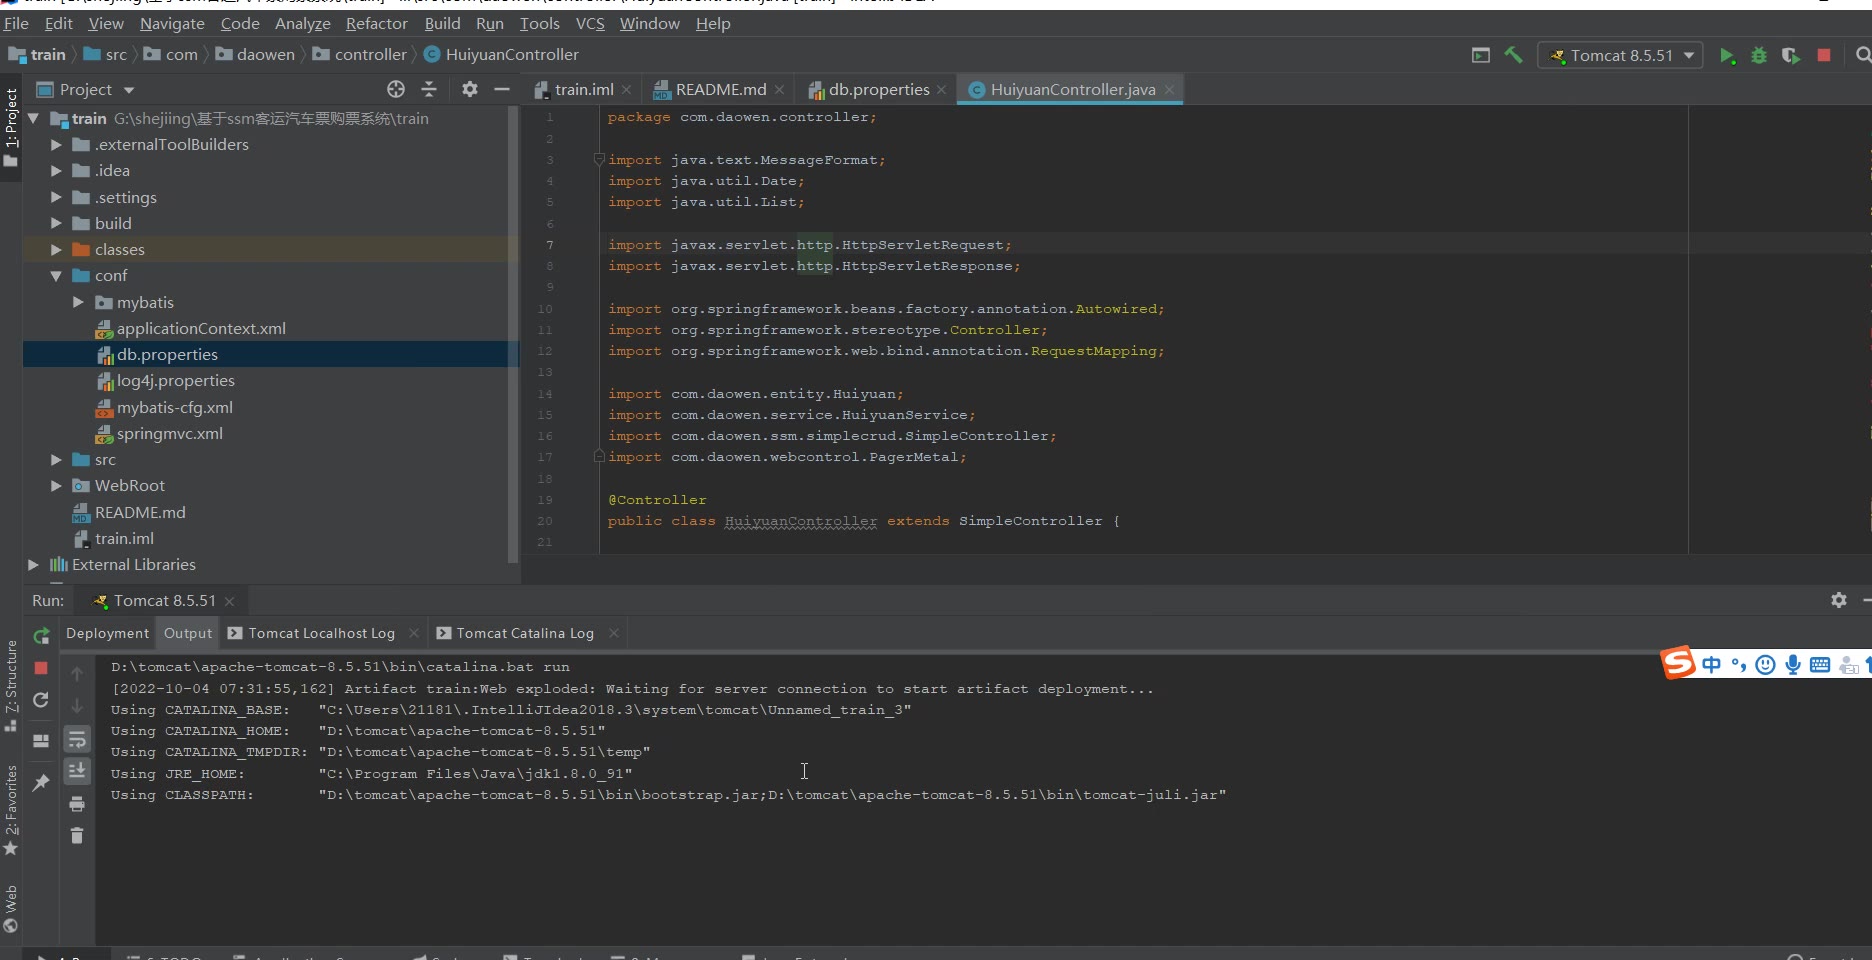Start Debug with the bug icon

1759,56
